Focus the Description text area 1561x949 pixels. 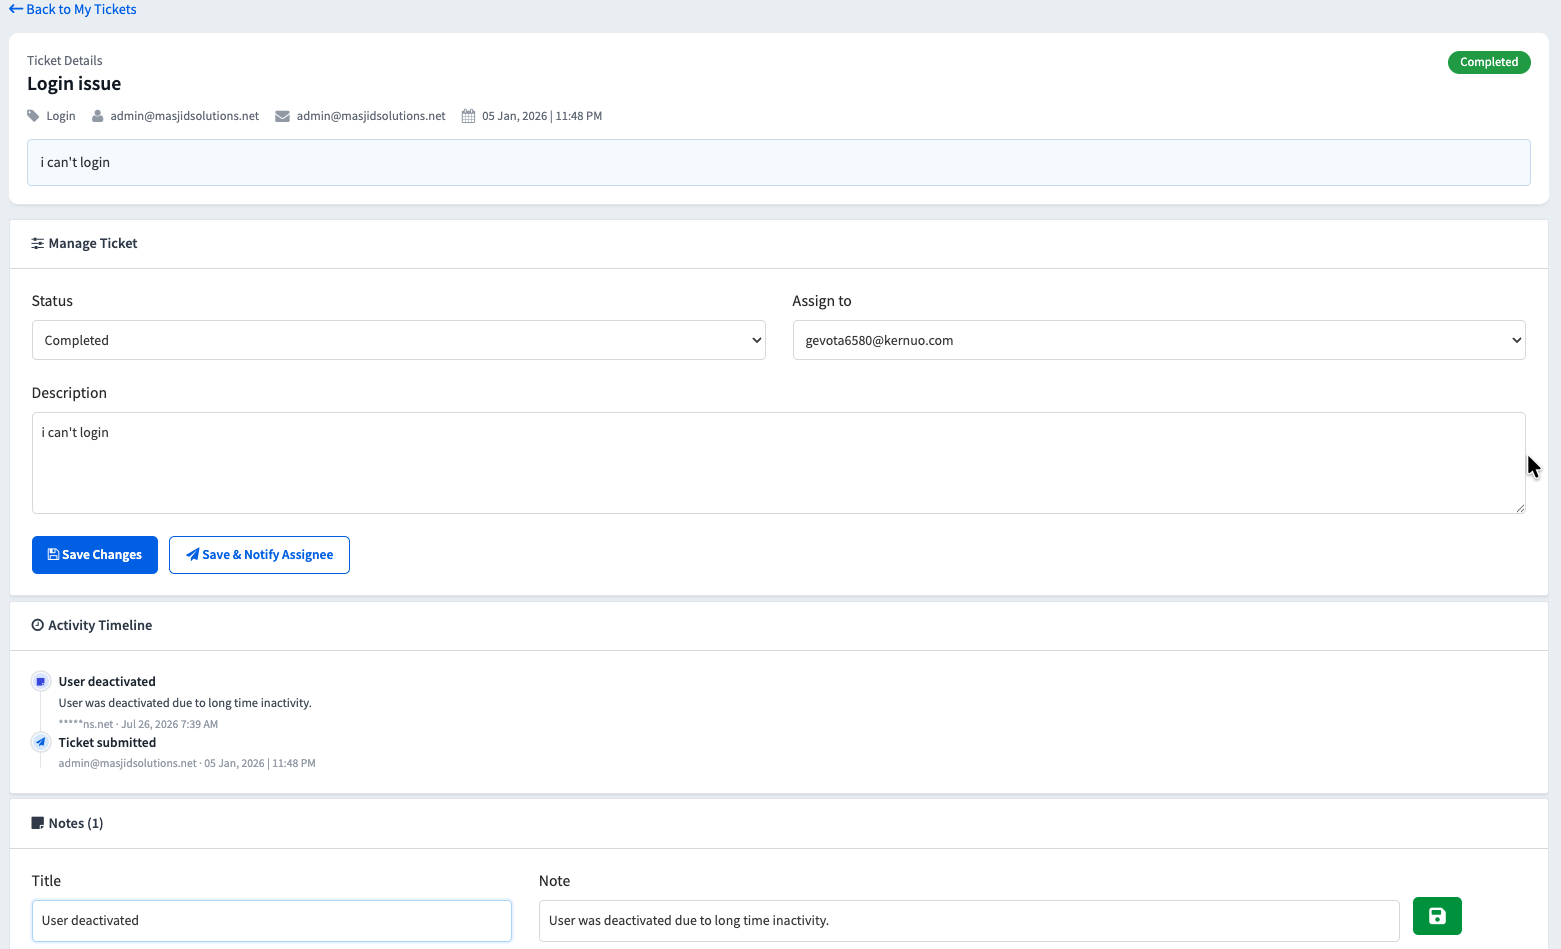point(779,463)
